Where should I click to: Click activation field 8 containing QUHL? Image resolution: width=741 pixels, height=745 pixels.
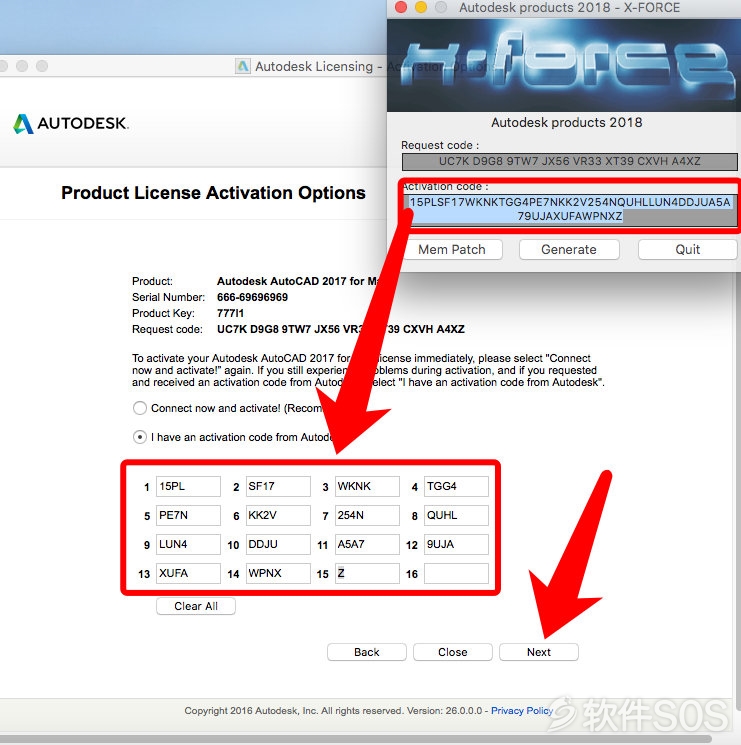456,516
